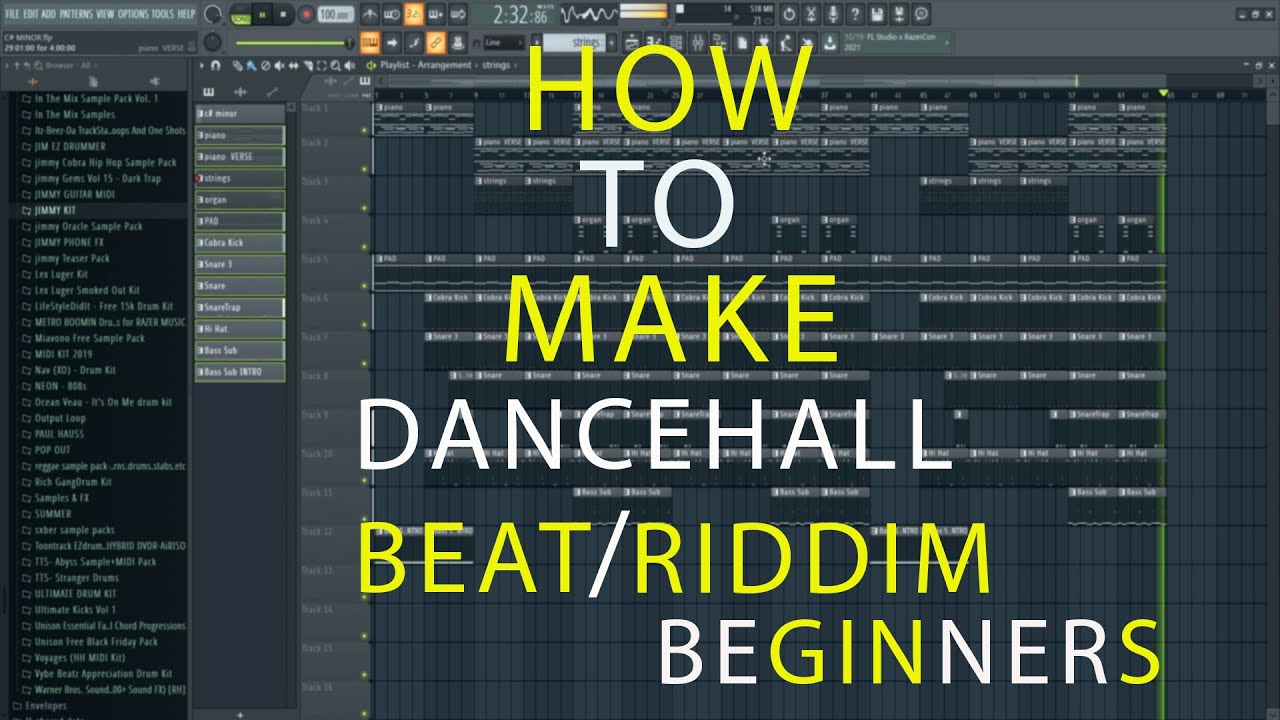Toggle the overdub/blend recording icon
Screen dimensions: 1280x720
coord(435,15)
